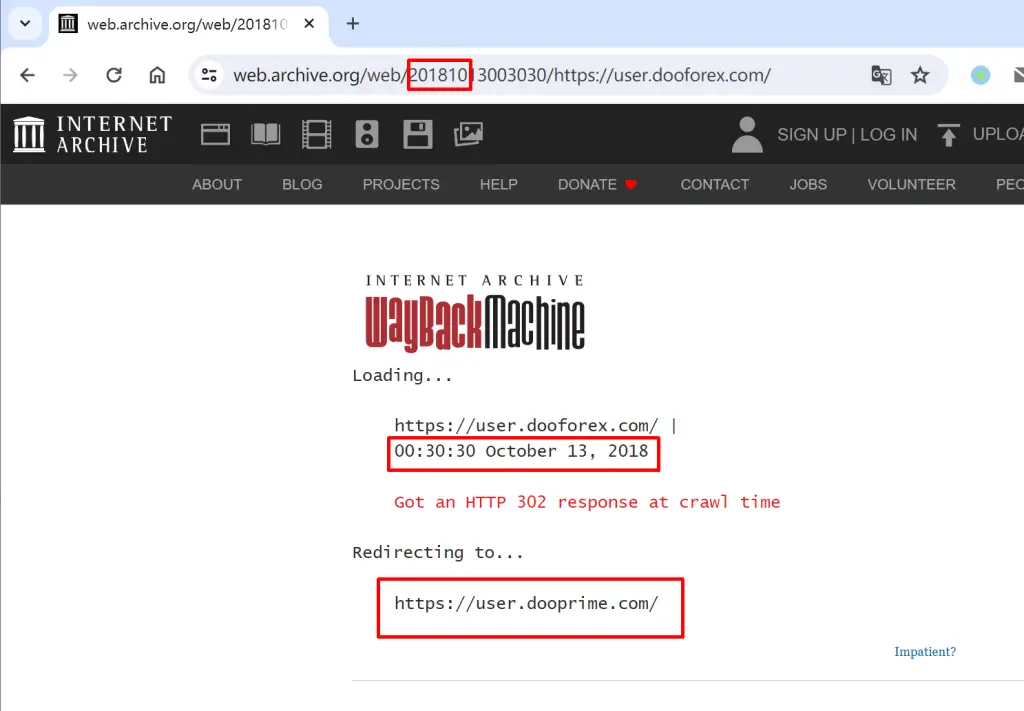Open the browser profile avatar
The width and height of the screenshot is (1024, 711).
[x=980, y=75]
